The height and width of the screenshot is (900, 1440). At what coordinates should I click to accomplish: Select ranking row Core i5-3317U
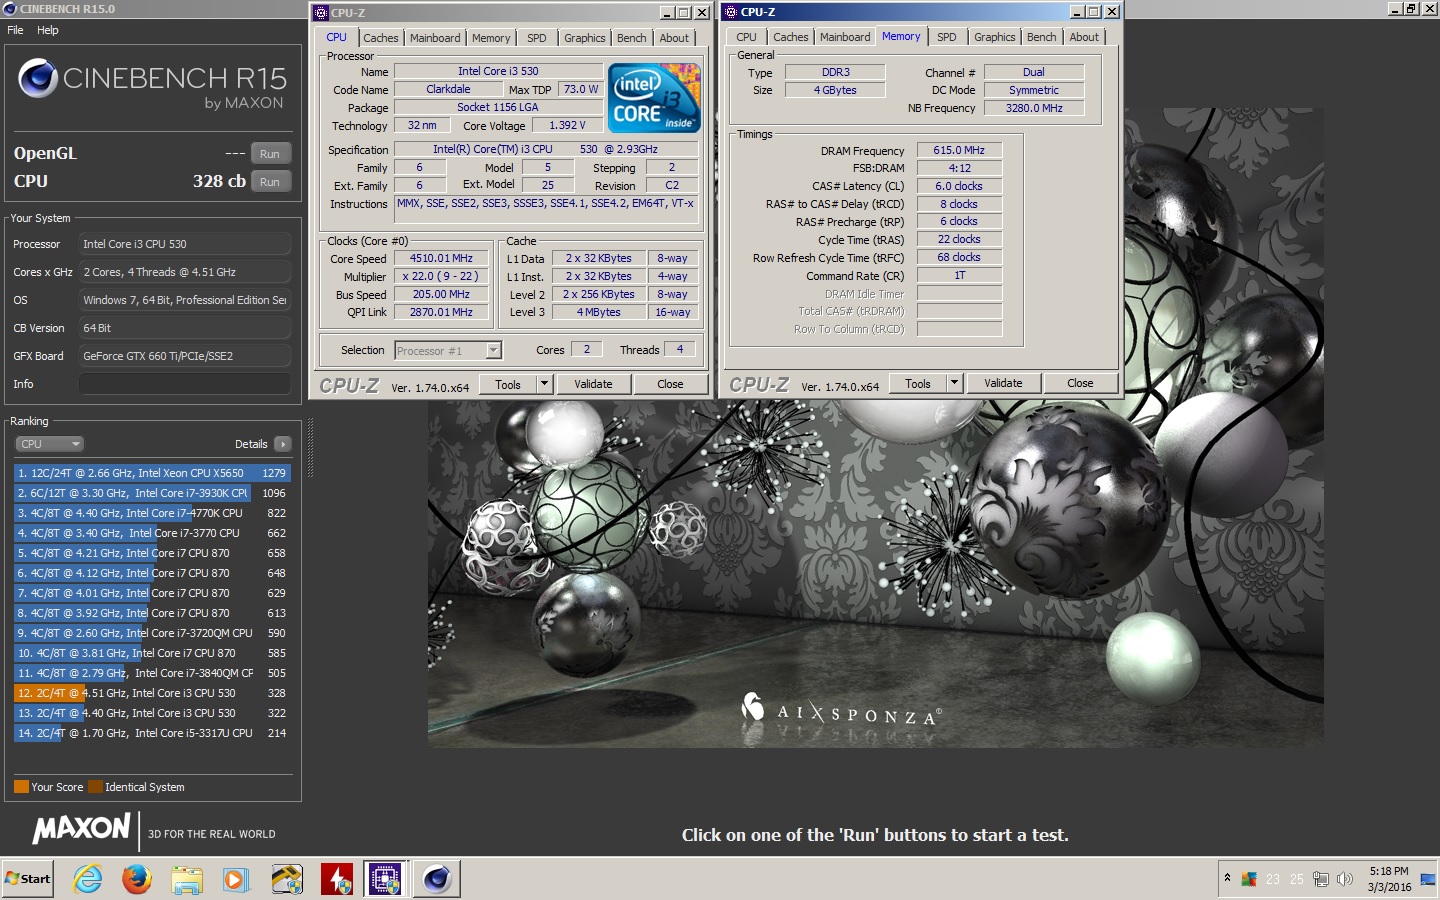152,733
